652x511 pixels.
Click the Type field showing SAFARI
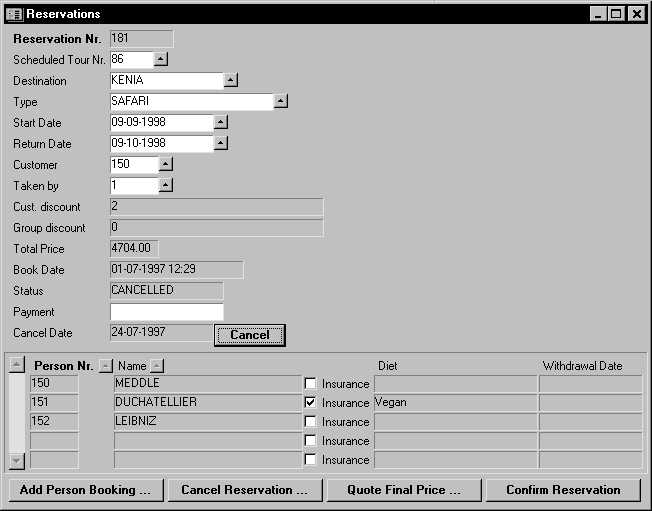click(192, 101)
